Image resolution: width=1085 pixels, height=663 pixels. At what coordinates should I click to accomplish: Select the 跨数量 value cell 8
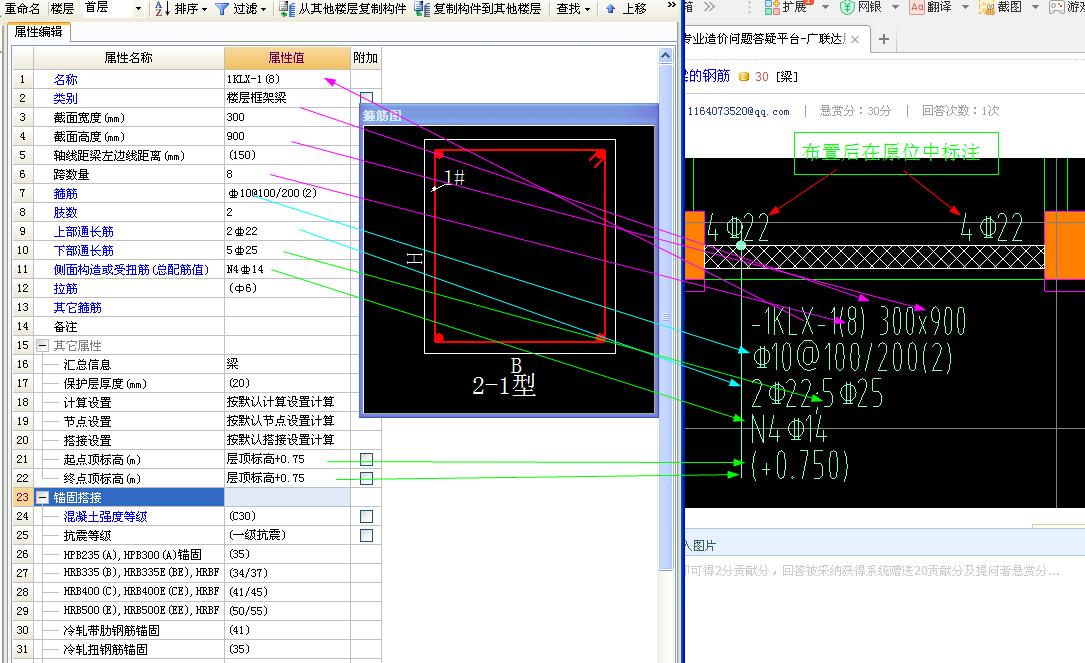tap(287, 174)
